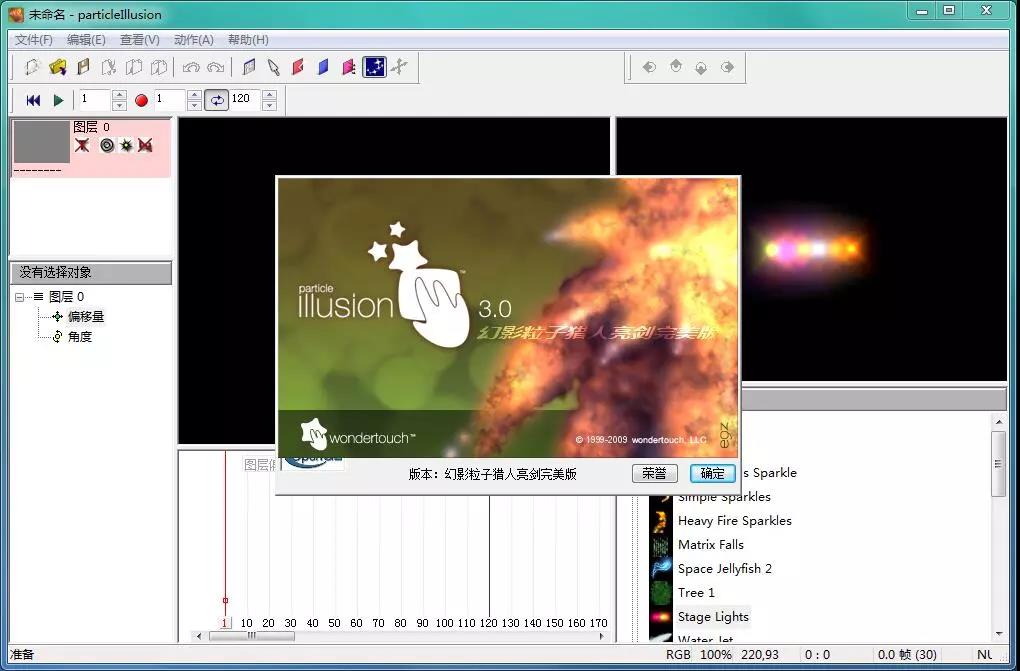Pick the blue blocker tool icon
The image size is (1020, 671).
coord(323,67)
